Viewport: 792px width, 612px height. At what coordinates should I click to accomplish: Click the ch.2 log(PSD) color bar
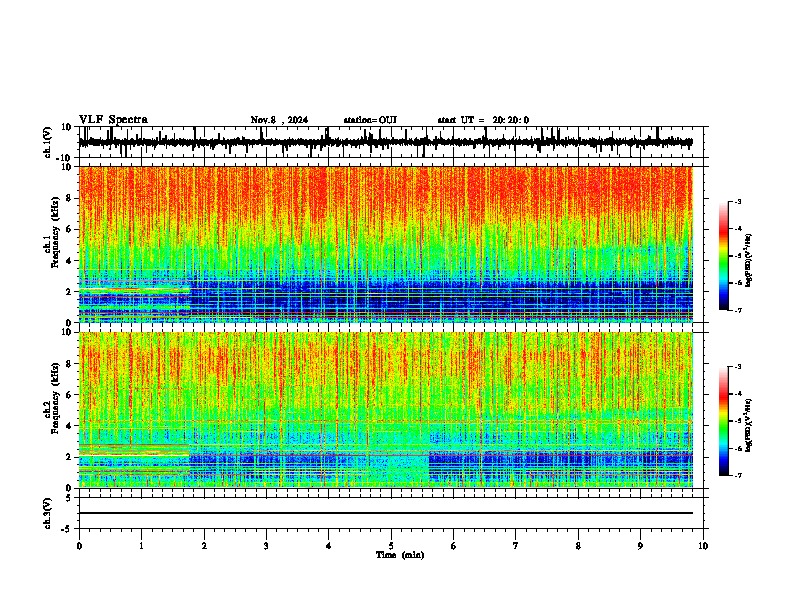(x=723, y=421)
